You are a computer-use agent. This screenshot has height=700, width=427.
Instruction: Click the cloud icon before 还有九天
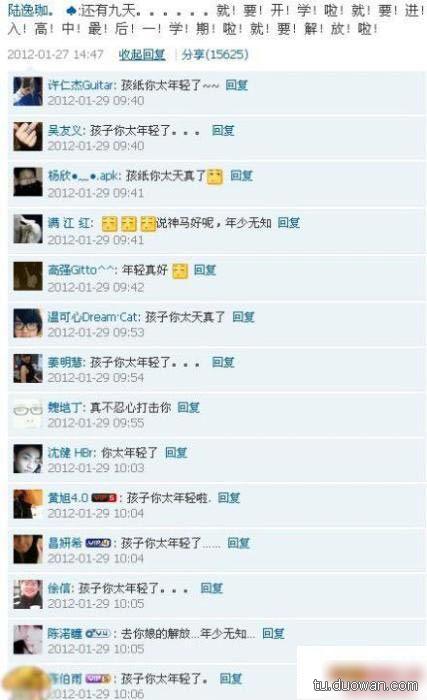71,12
